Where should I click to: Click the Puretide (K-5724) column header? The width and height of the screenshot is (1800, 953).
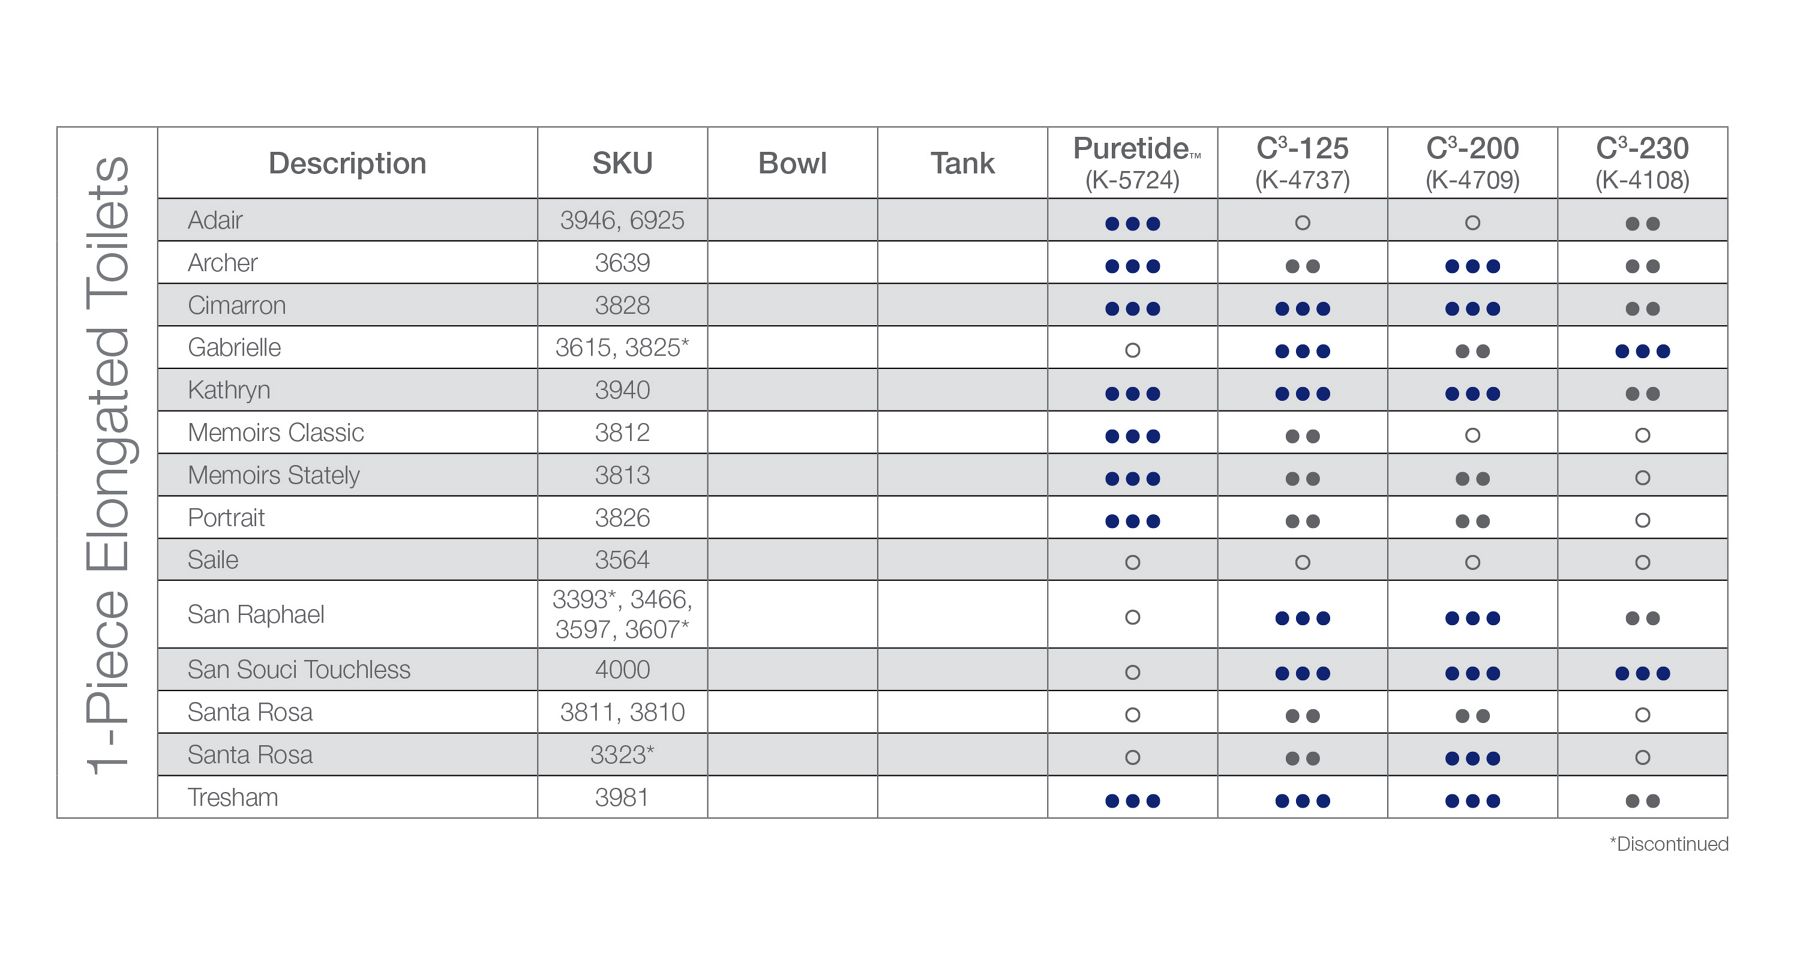(x=1132, y=163)
